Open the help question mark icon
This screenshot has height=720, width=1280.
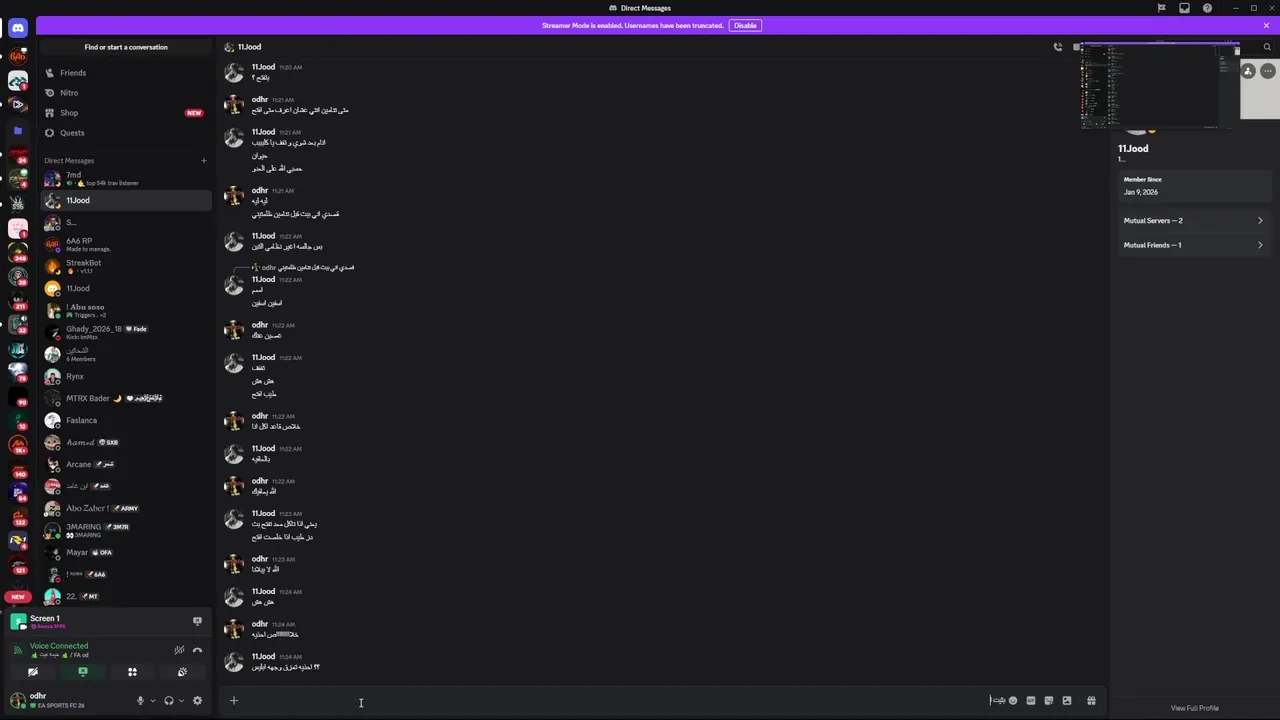(x=1207, y=8)
